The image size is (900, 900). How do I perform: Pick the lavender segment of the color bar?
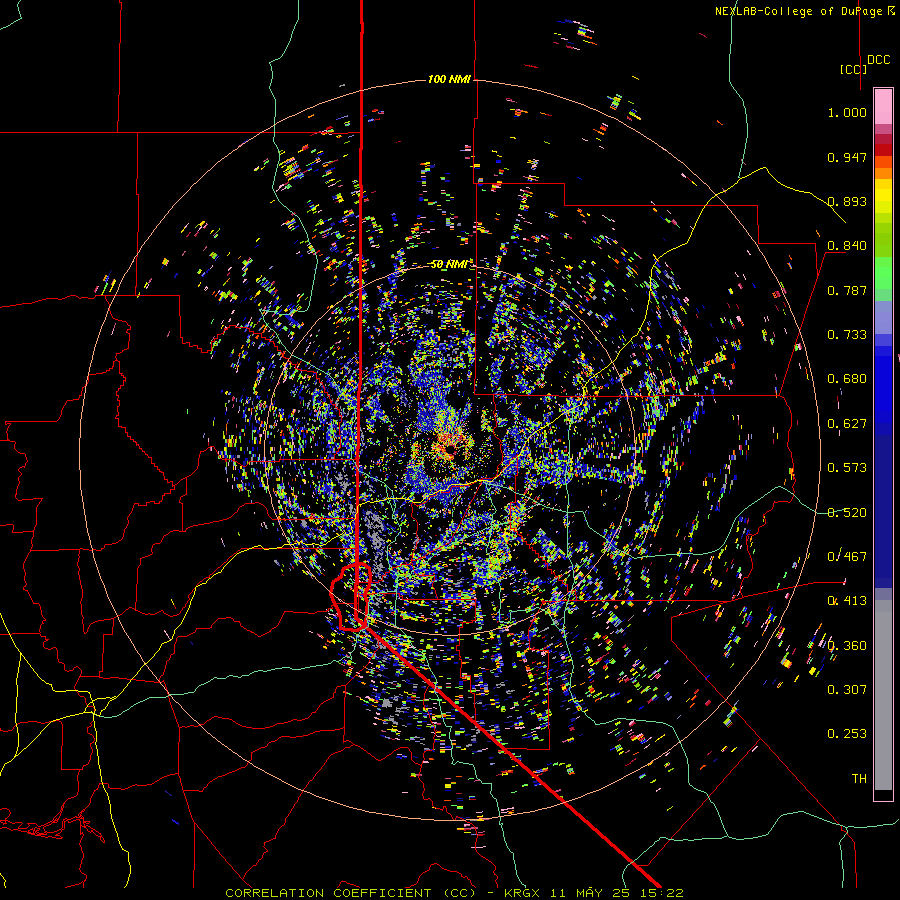(x=883, y=317)
